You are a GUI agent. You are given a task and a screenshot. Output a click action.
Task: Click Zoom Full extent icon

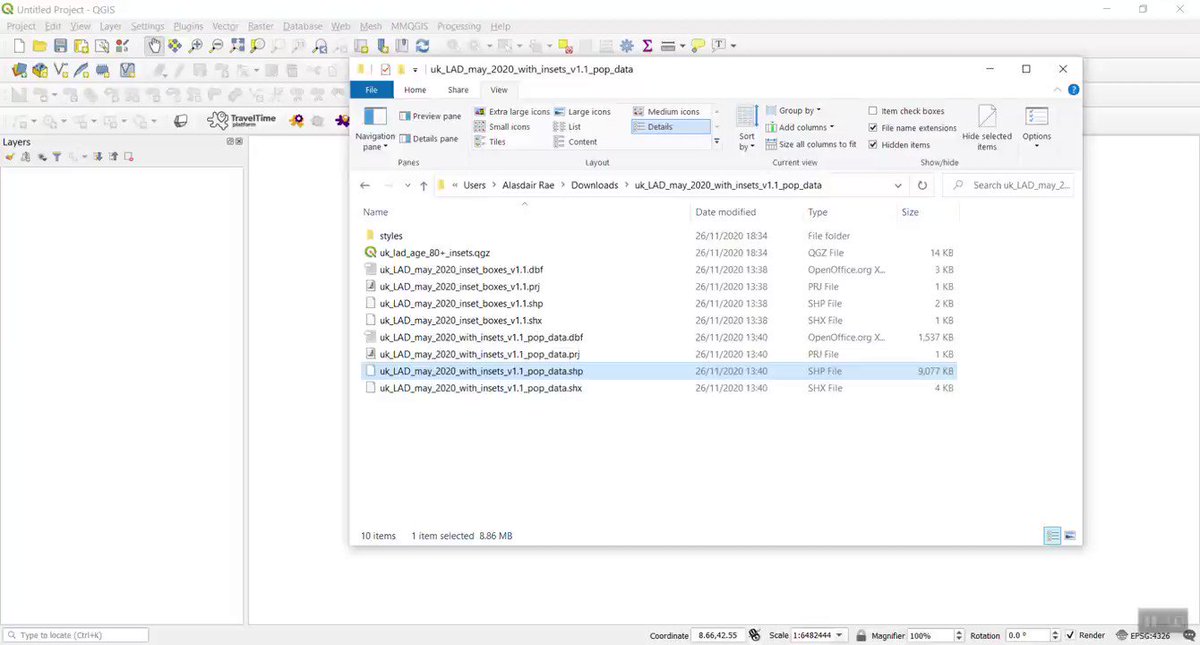[237, 46]
